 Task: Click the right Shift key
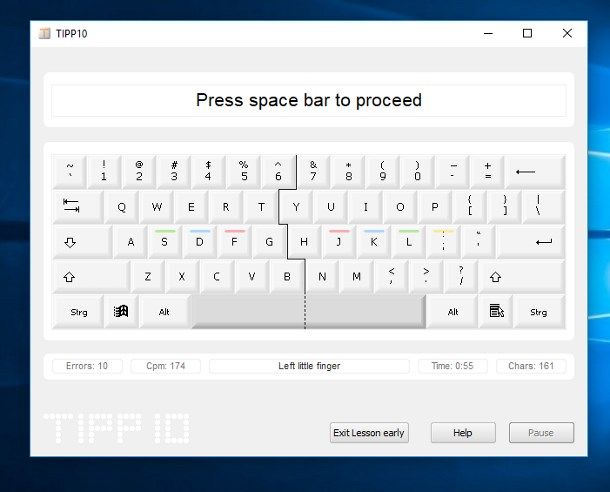[522, 277]
